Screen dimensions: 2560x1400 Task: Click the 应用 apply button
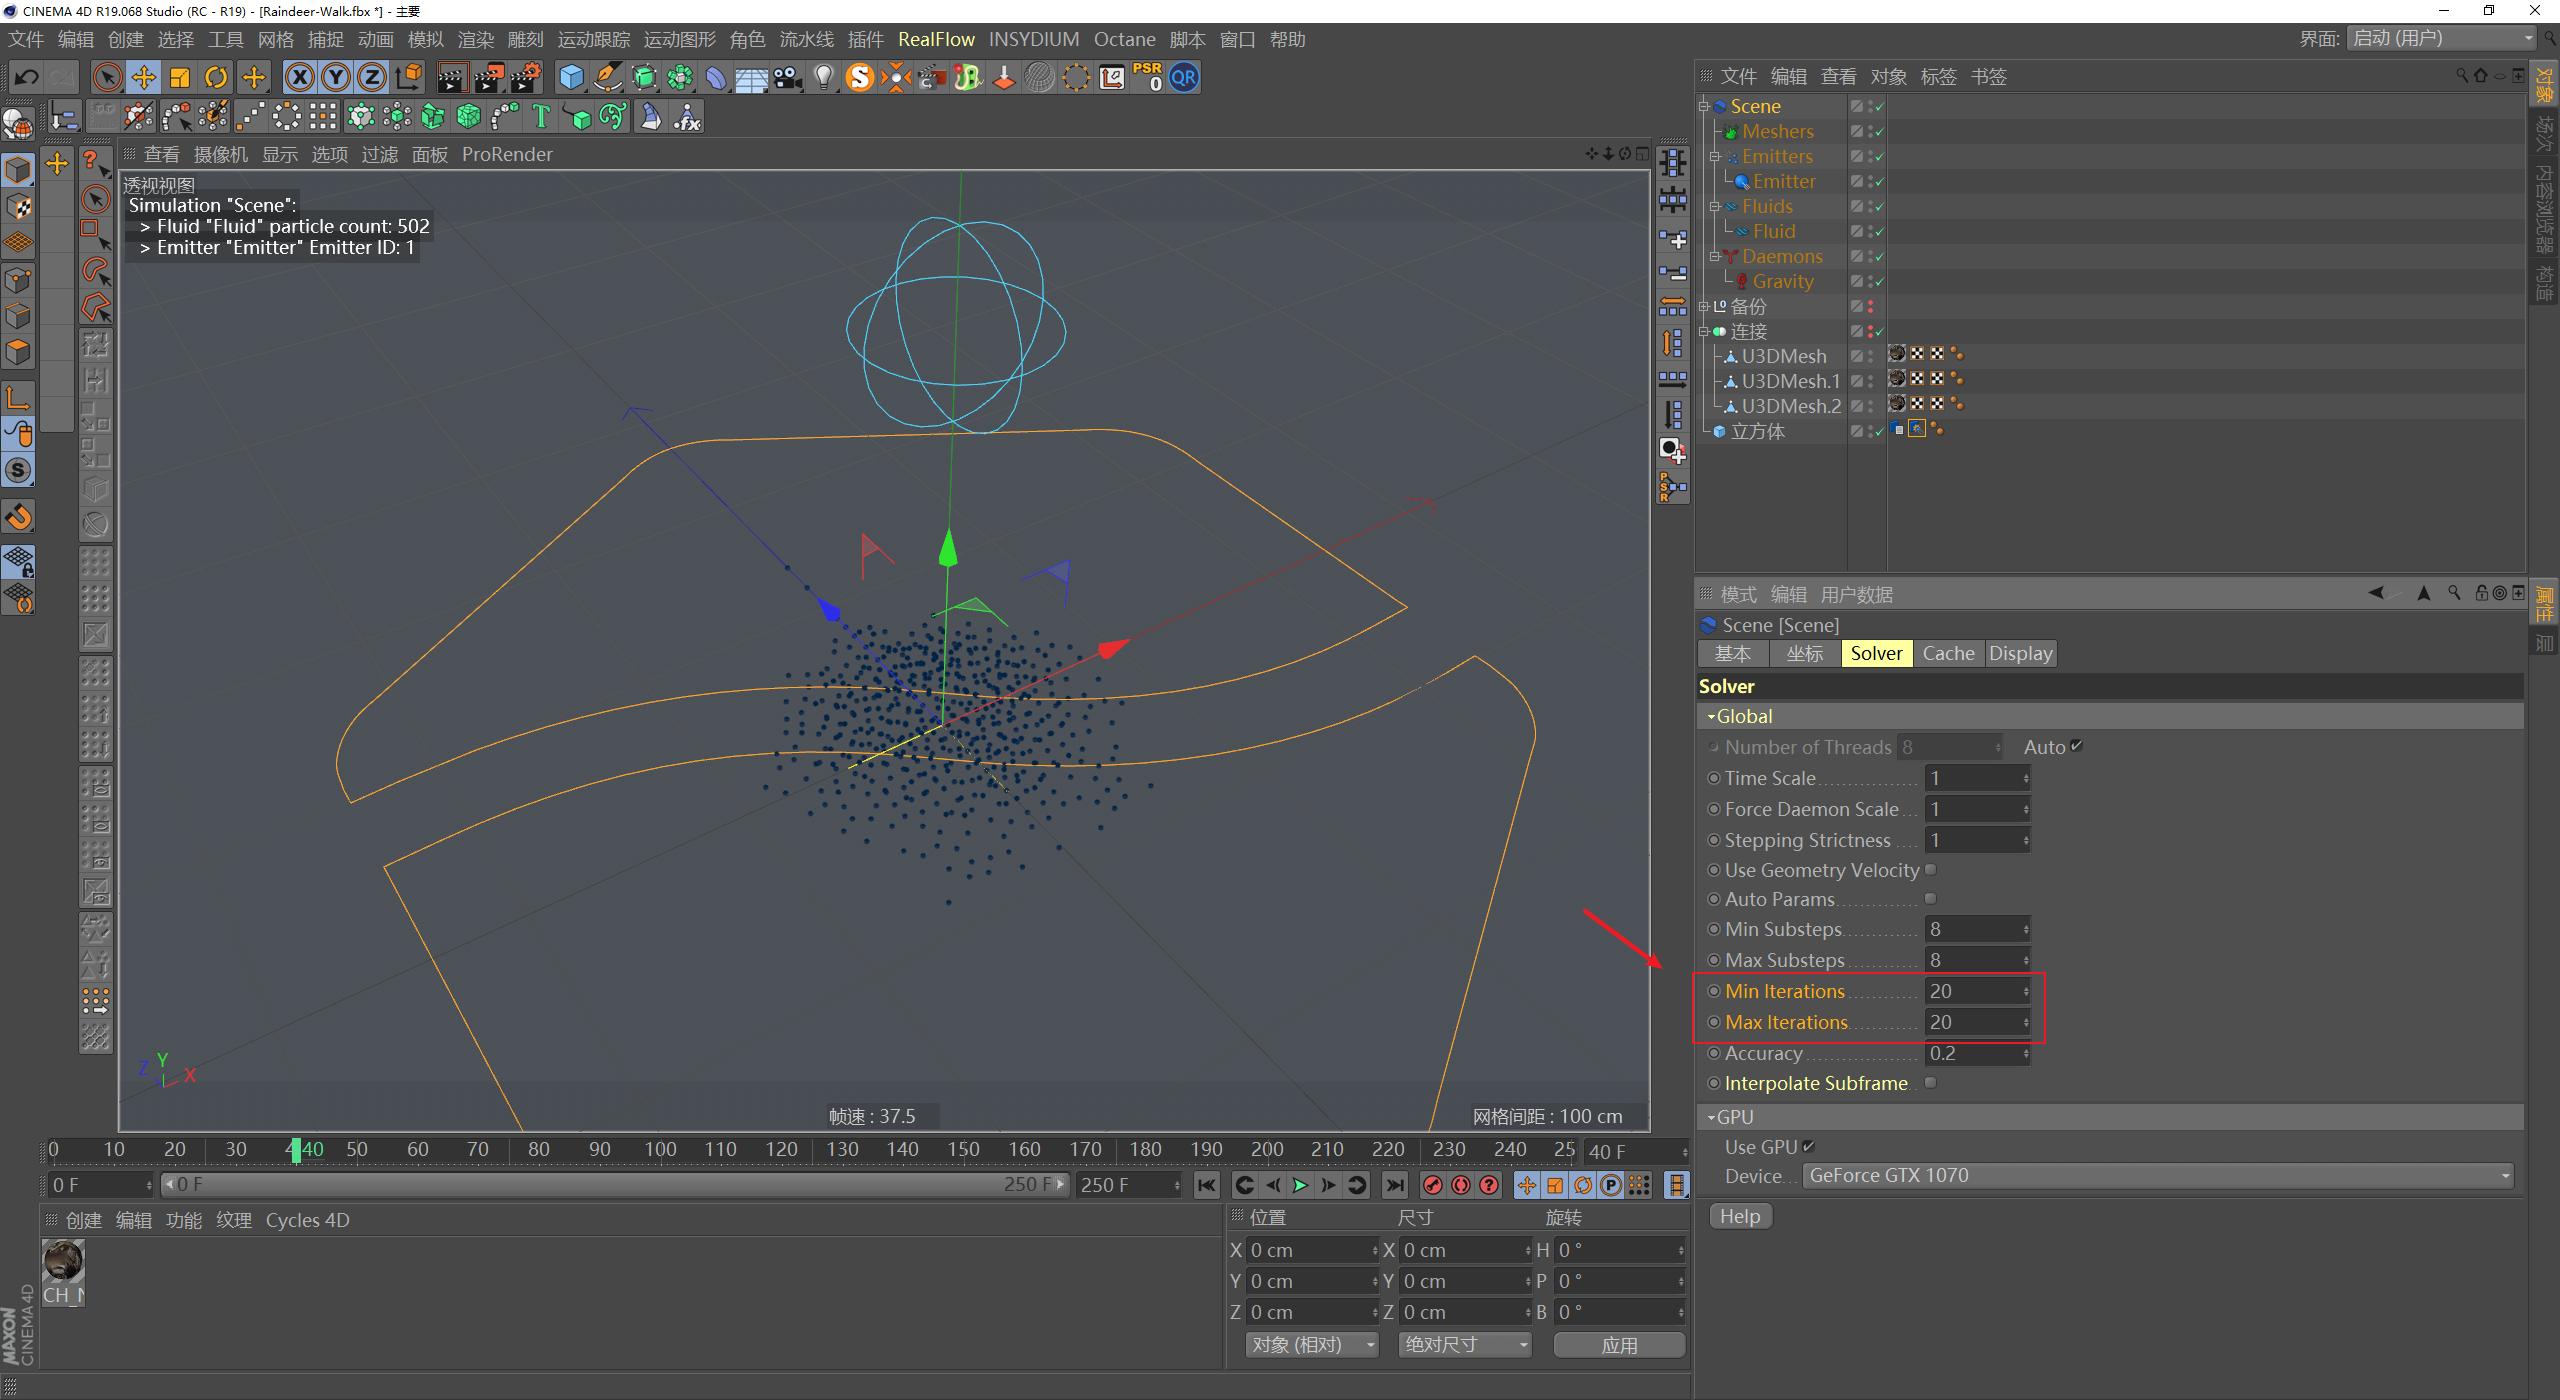click(1619, 1345)
